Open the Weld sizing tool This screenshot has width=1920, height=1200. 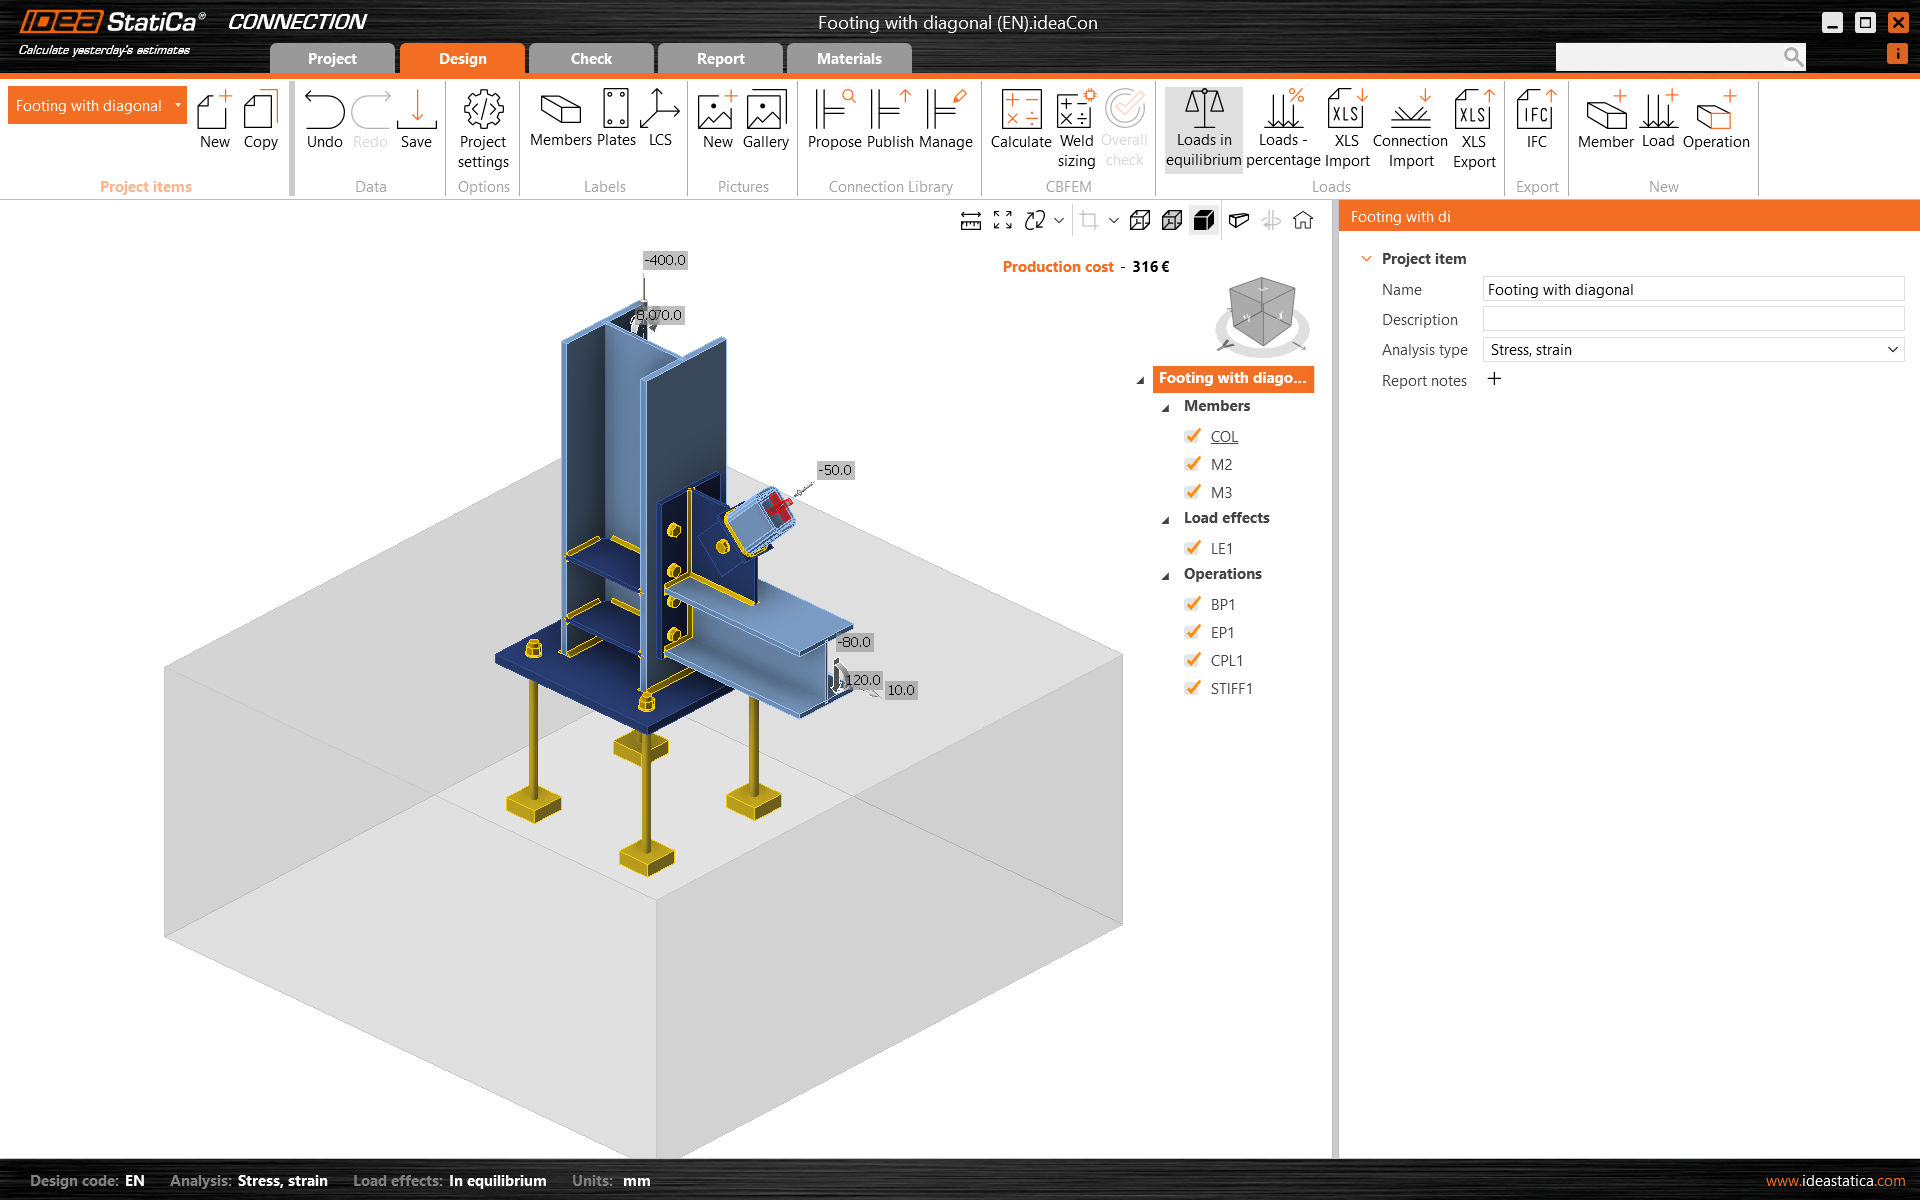[1076, 125]
